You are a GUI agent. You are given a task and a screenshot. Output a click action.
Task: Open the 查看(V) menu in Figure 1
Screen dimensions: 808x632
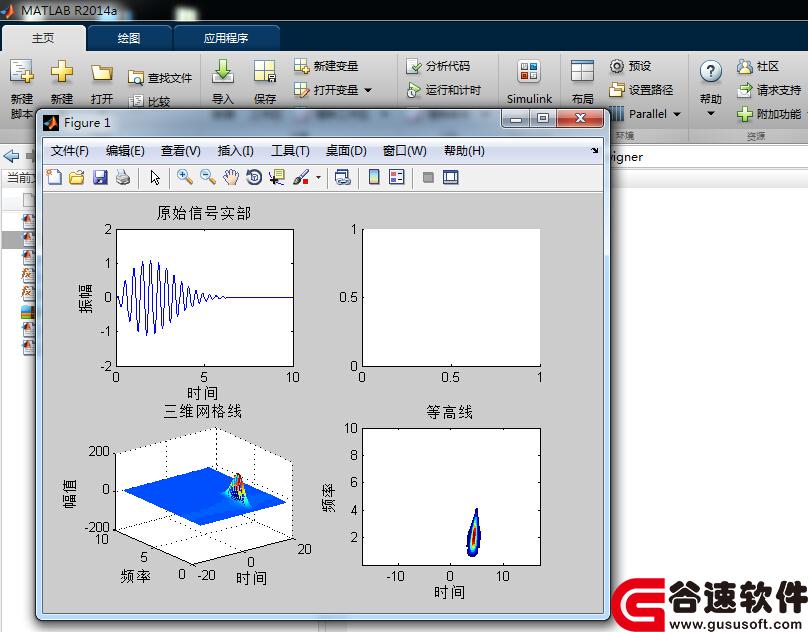tap(180, 151)
